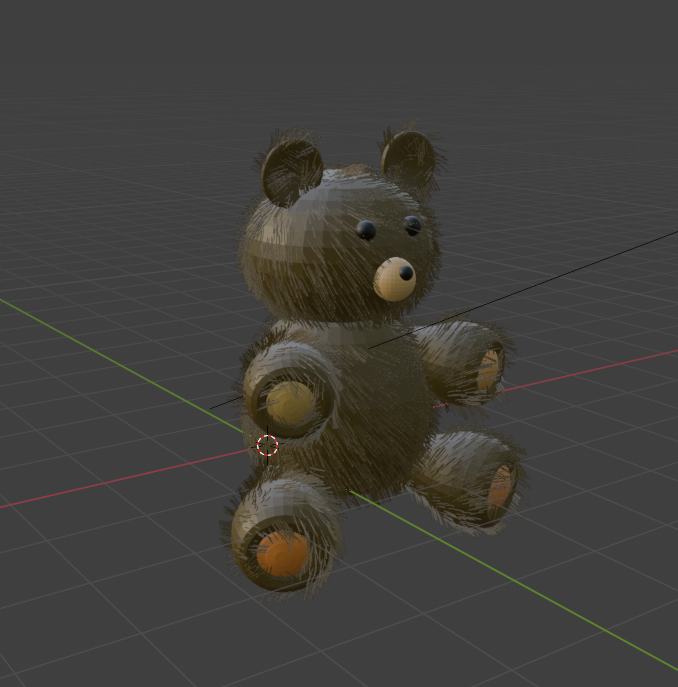Select the bear's larger near ear
The width and height of the screenshot is (678, 687).
[291, 173]
